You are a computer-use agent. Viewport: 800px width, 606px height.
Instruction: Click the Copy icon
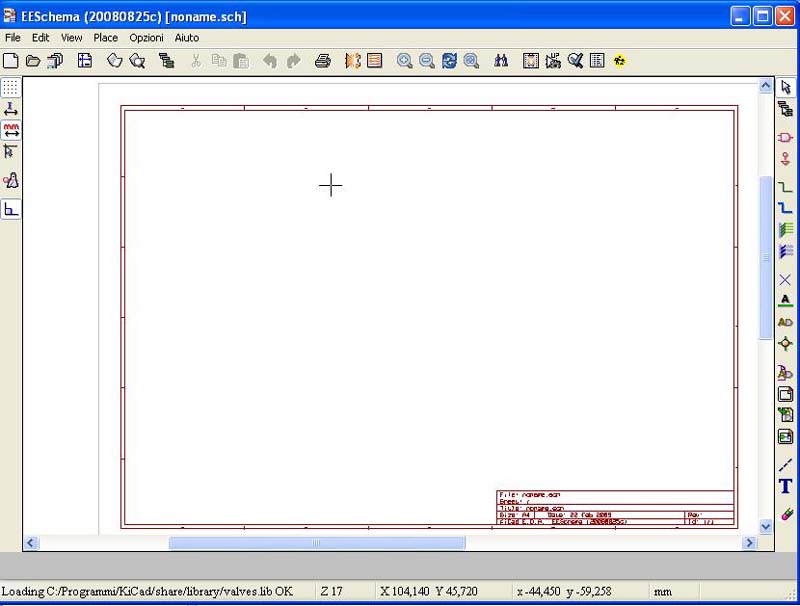tap(219, 61)
